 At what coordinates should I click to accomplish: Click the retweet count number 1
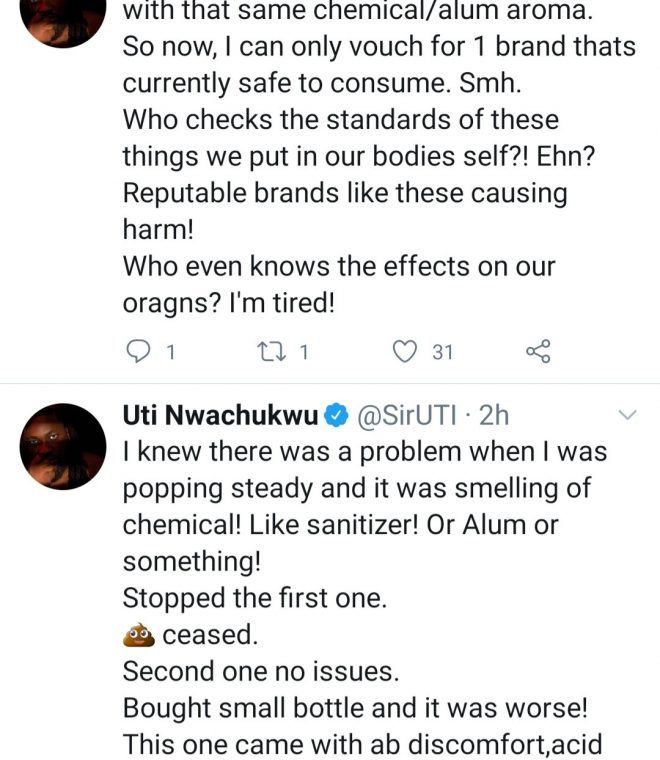(x=304, y=352)
